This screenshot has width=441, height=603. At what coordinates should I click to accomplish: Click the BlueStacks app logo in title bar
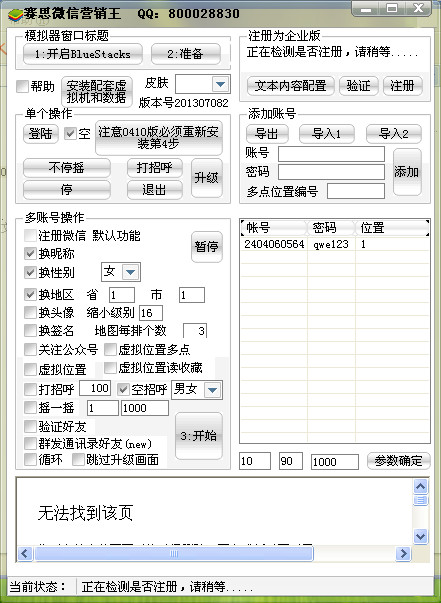click(x=15, y=14)
